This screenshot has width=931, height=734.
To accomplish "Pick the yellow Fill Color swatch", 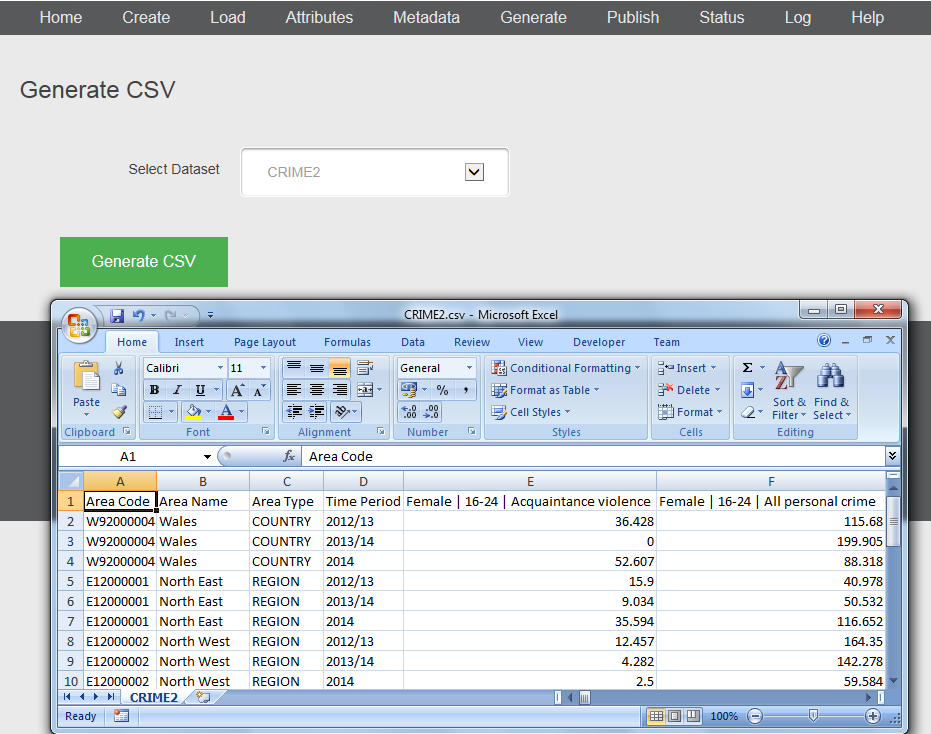I will [x=194, y=412].
